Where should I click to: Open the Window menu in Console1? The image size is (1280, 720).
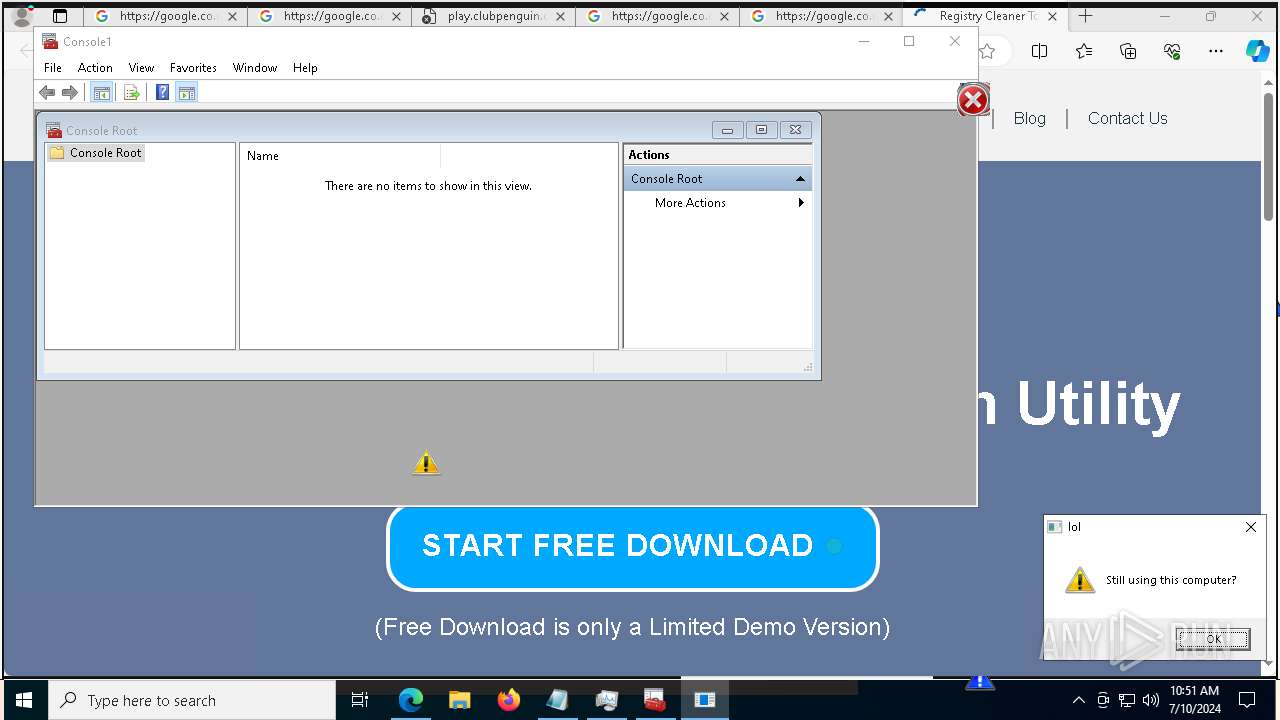click(x=255, y=68)
